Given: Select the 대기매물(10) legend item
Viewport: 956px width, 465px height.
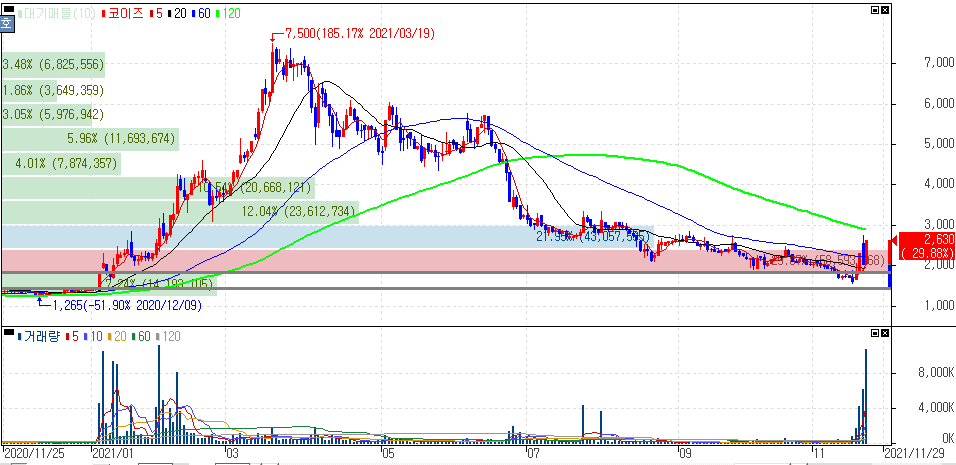Looking at the screenshot, I should tap(57, 13).
